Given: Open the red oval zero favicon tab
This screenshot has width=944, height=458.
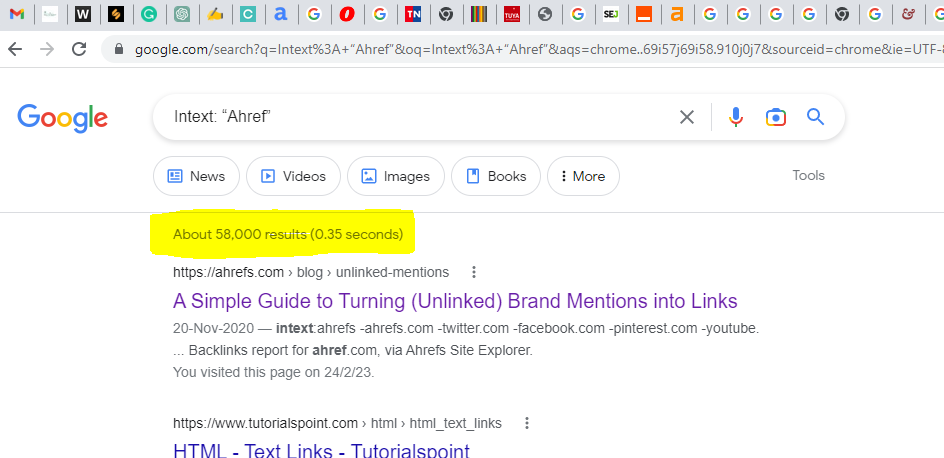Looking at the screenshot, I should (347, 14).
